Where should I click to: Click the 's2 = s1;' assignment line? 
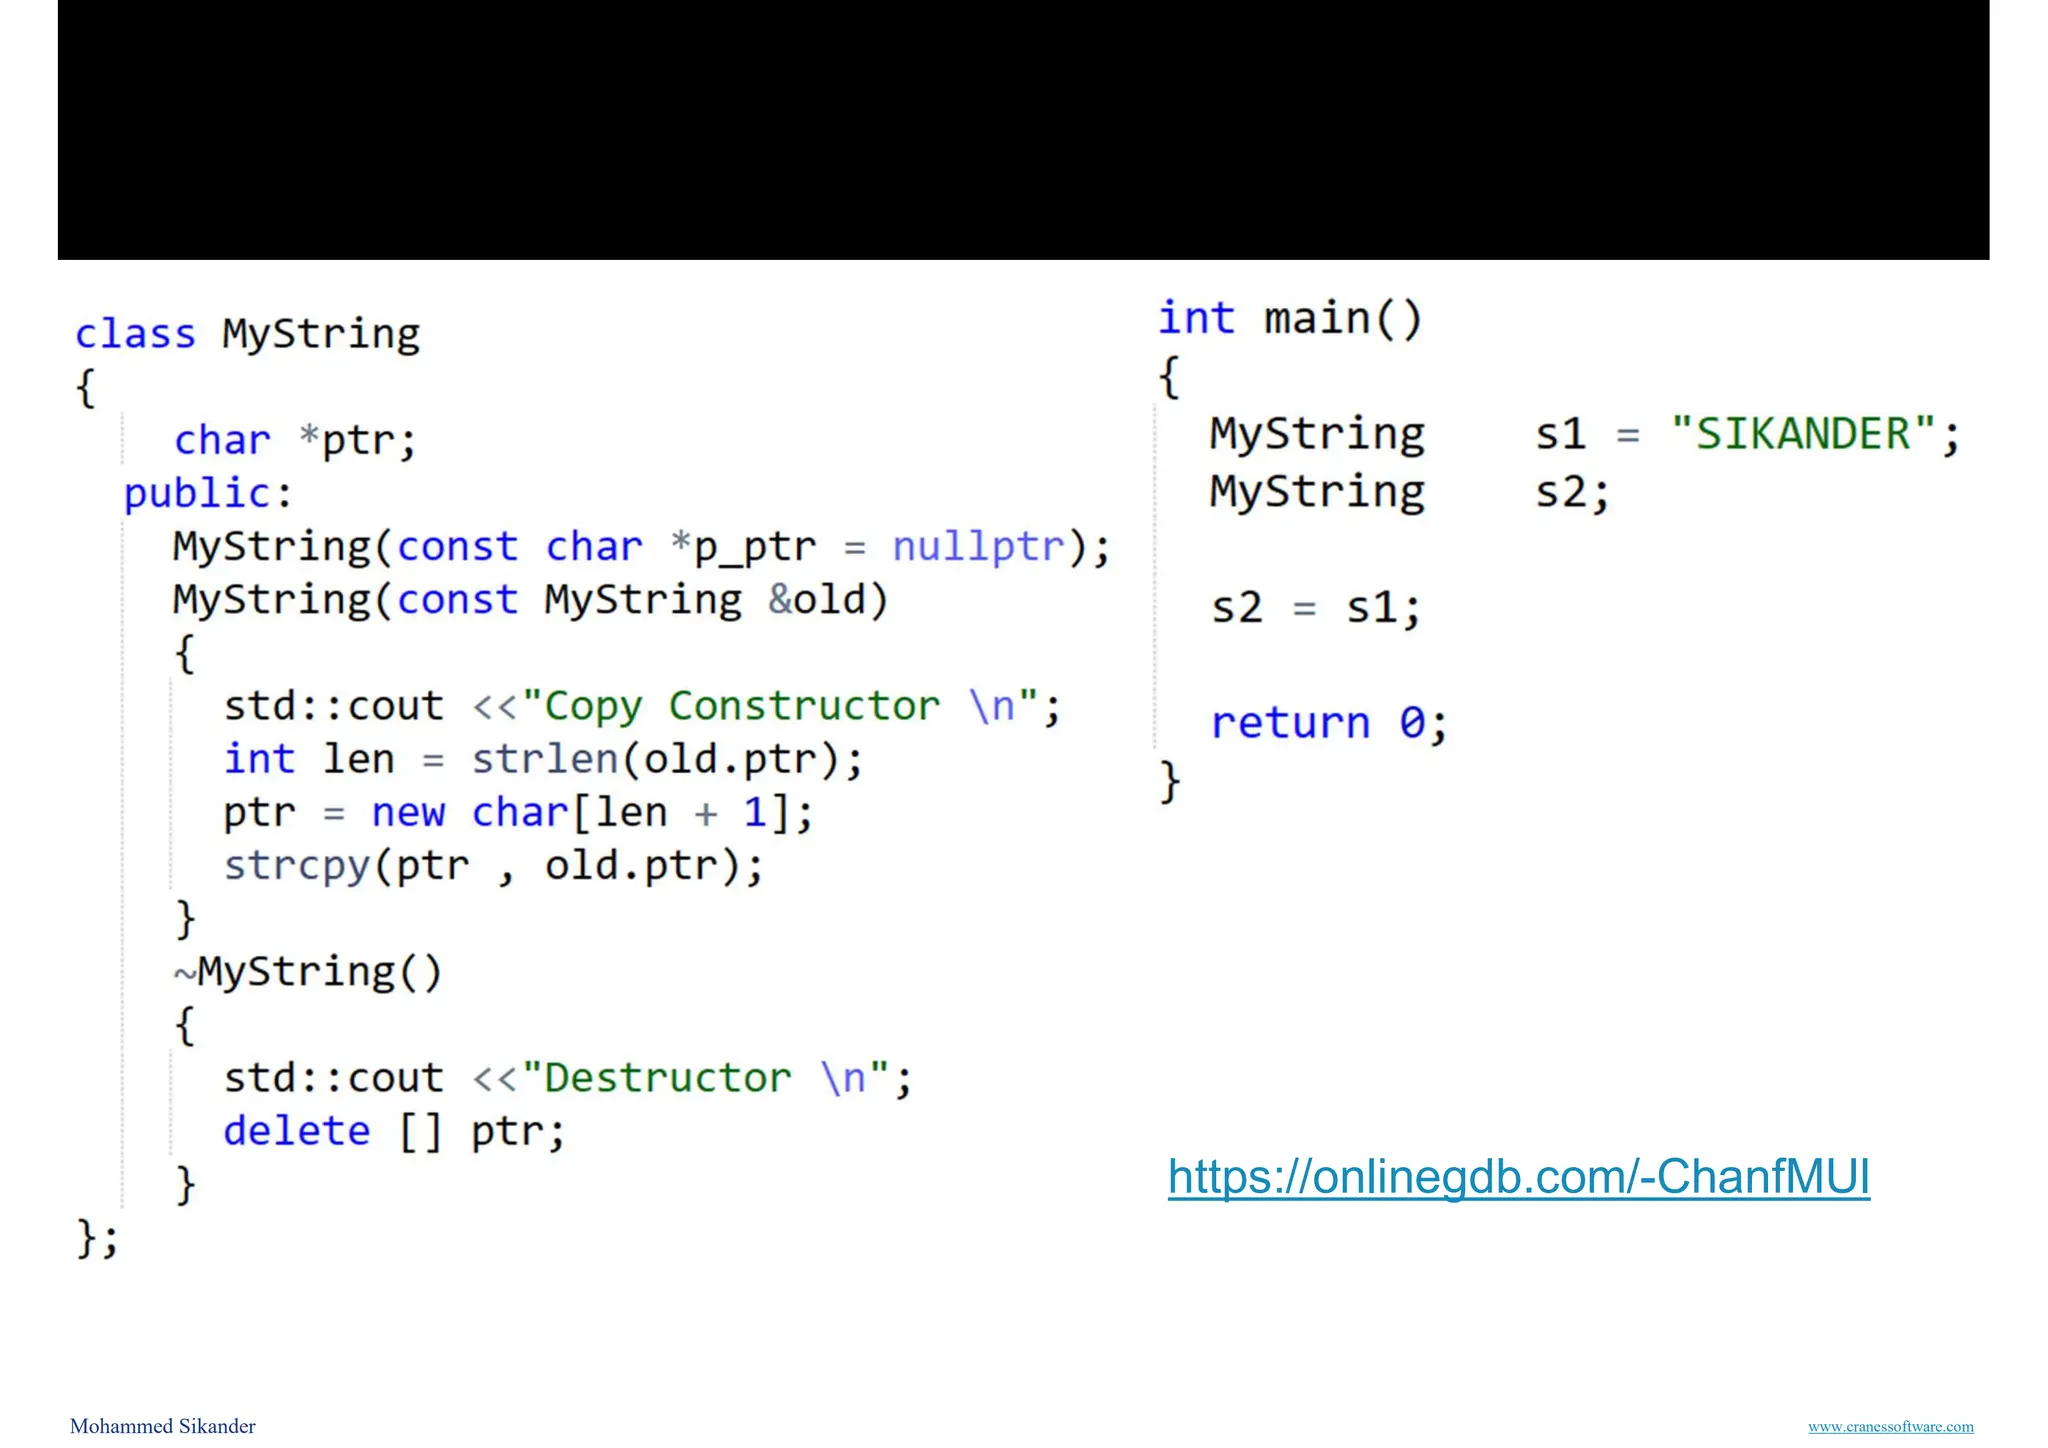click(x=1315, y=608)
